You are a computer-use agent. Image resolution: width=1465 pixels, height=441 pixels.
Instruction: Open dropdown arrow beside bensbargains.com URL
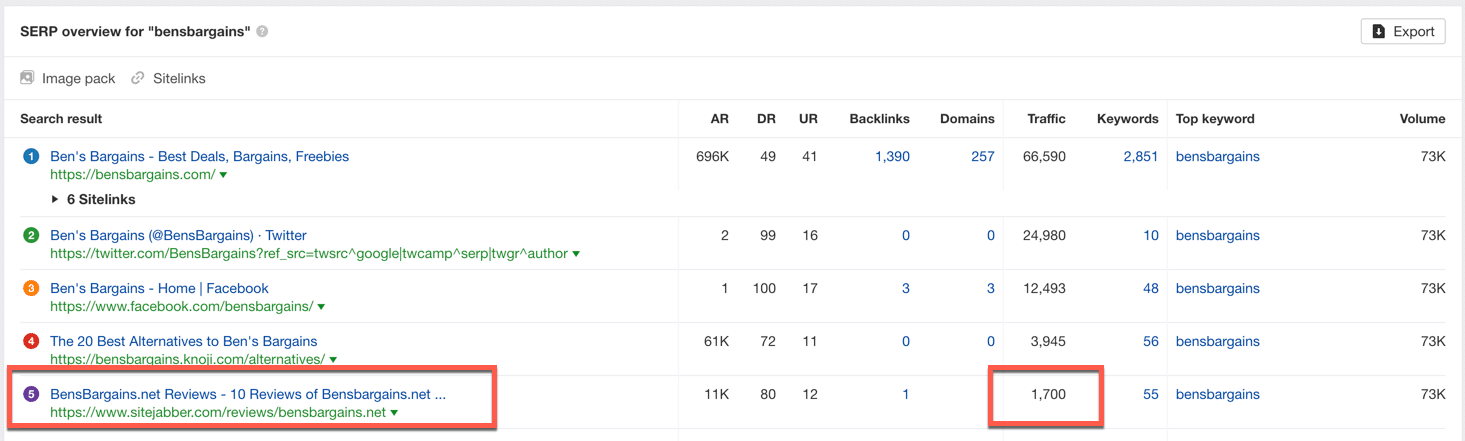(223, 175)
